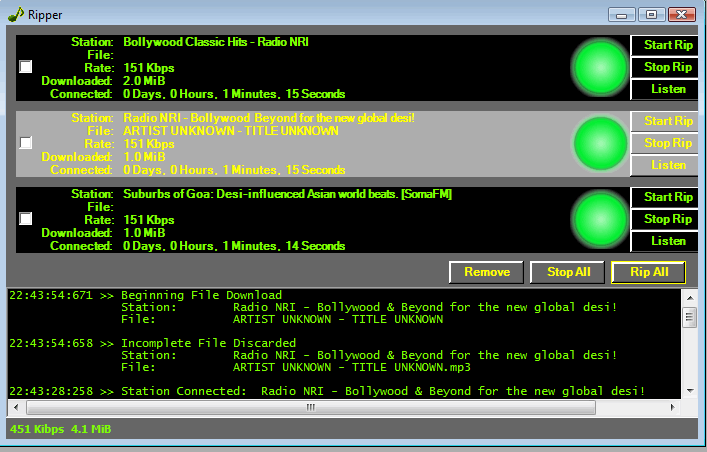Stop Rip for Suburbs of Goa station
707x452 pixels.
coord(665,219)
